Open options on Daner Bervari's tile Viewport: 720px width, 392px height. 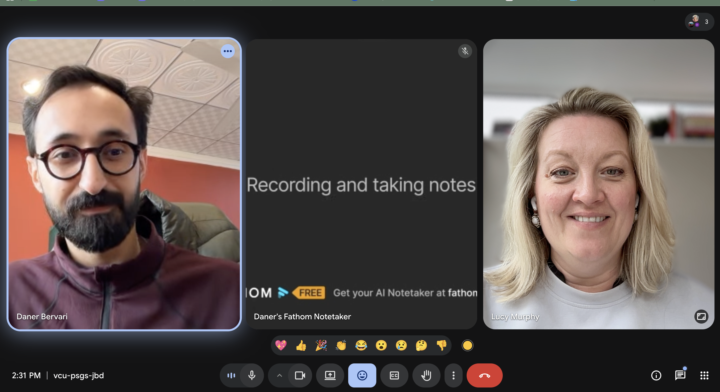(228, 51)
